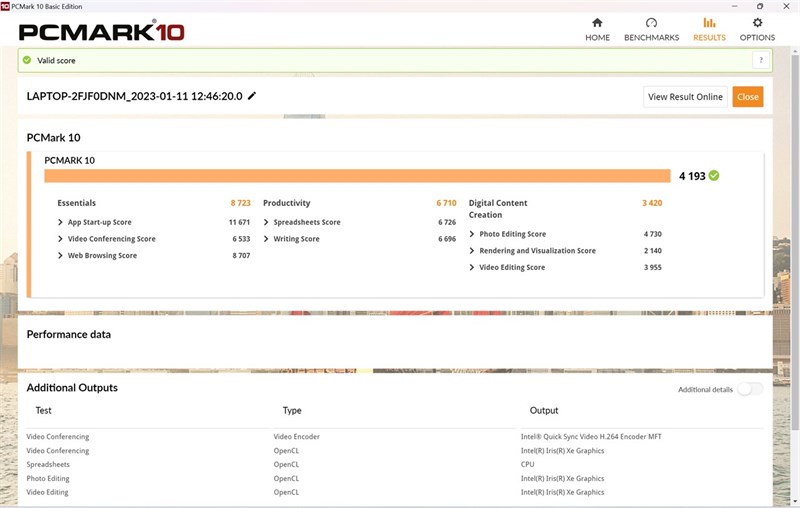
Task: Click View Result Online button
Action: [685, 97]
